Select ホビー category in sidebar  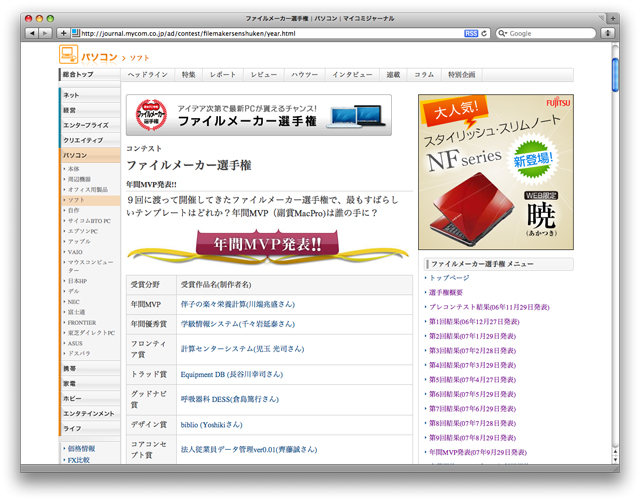pos(90,399)
